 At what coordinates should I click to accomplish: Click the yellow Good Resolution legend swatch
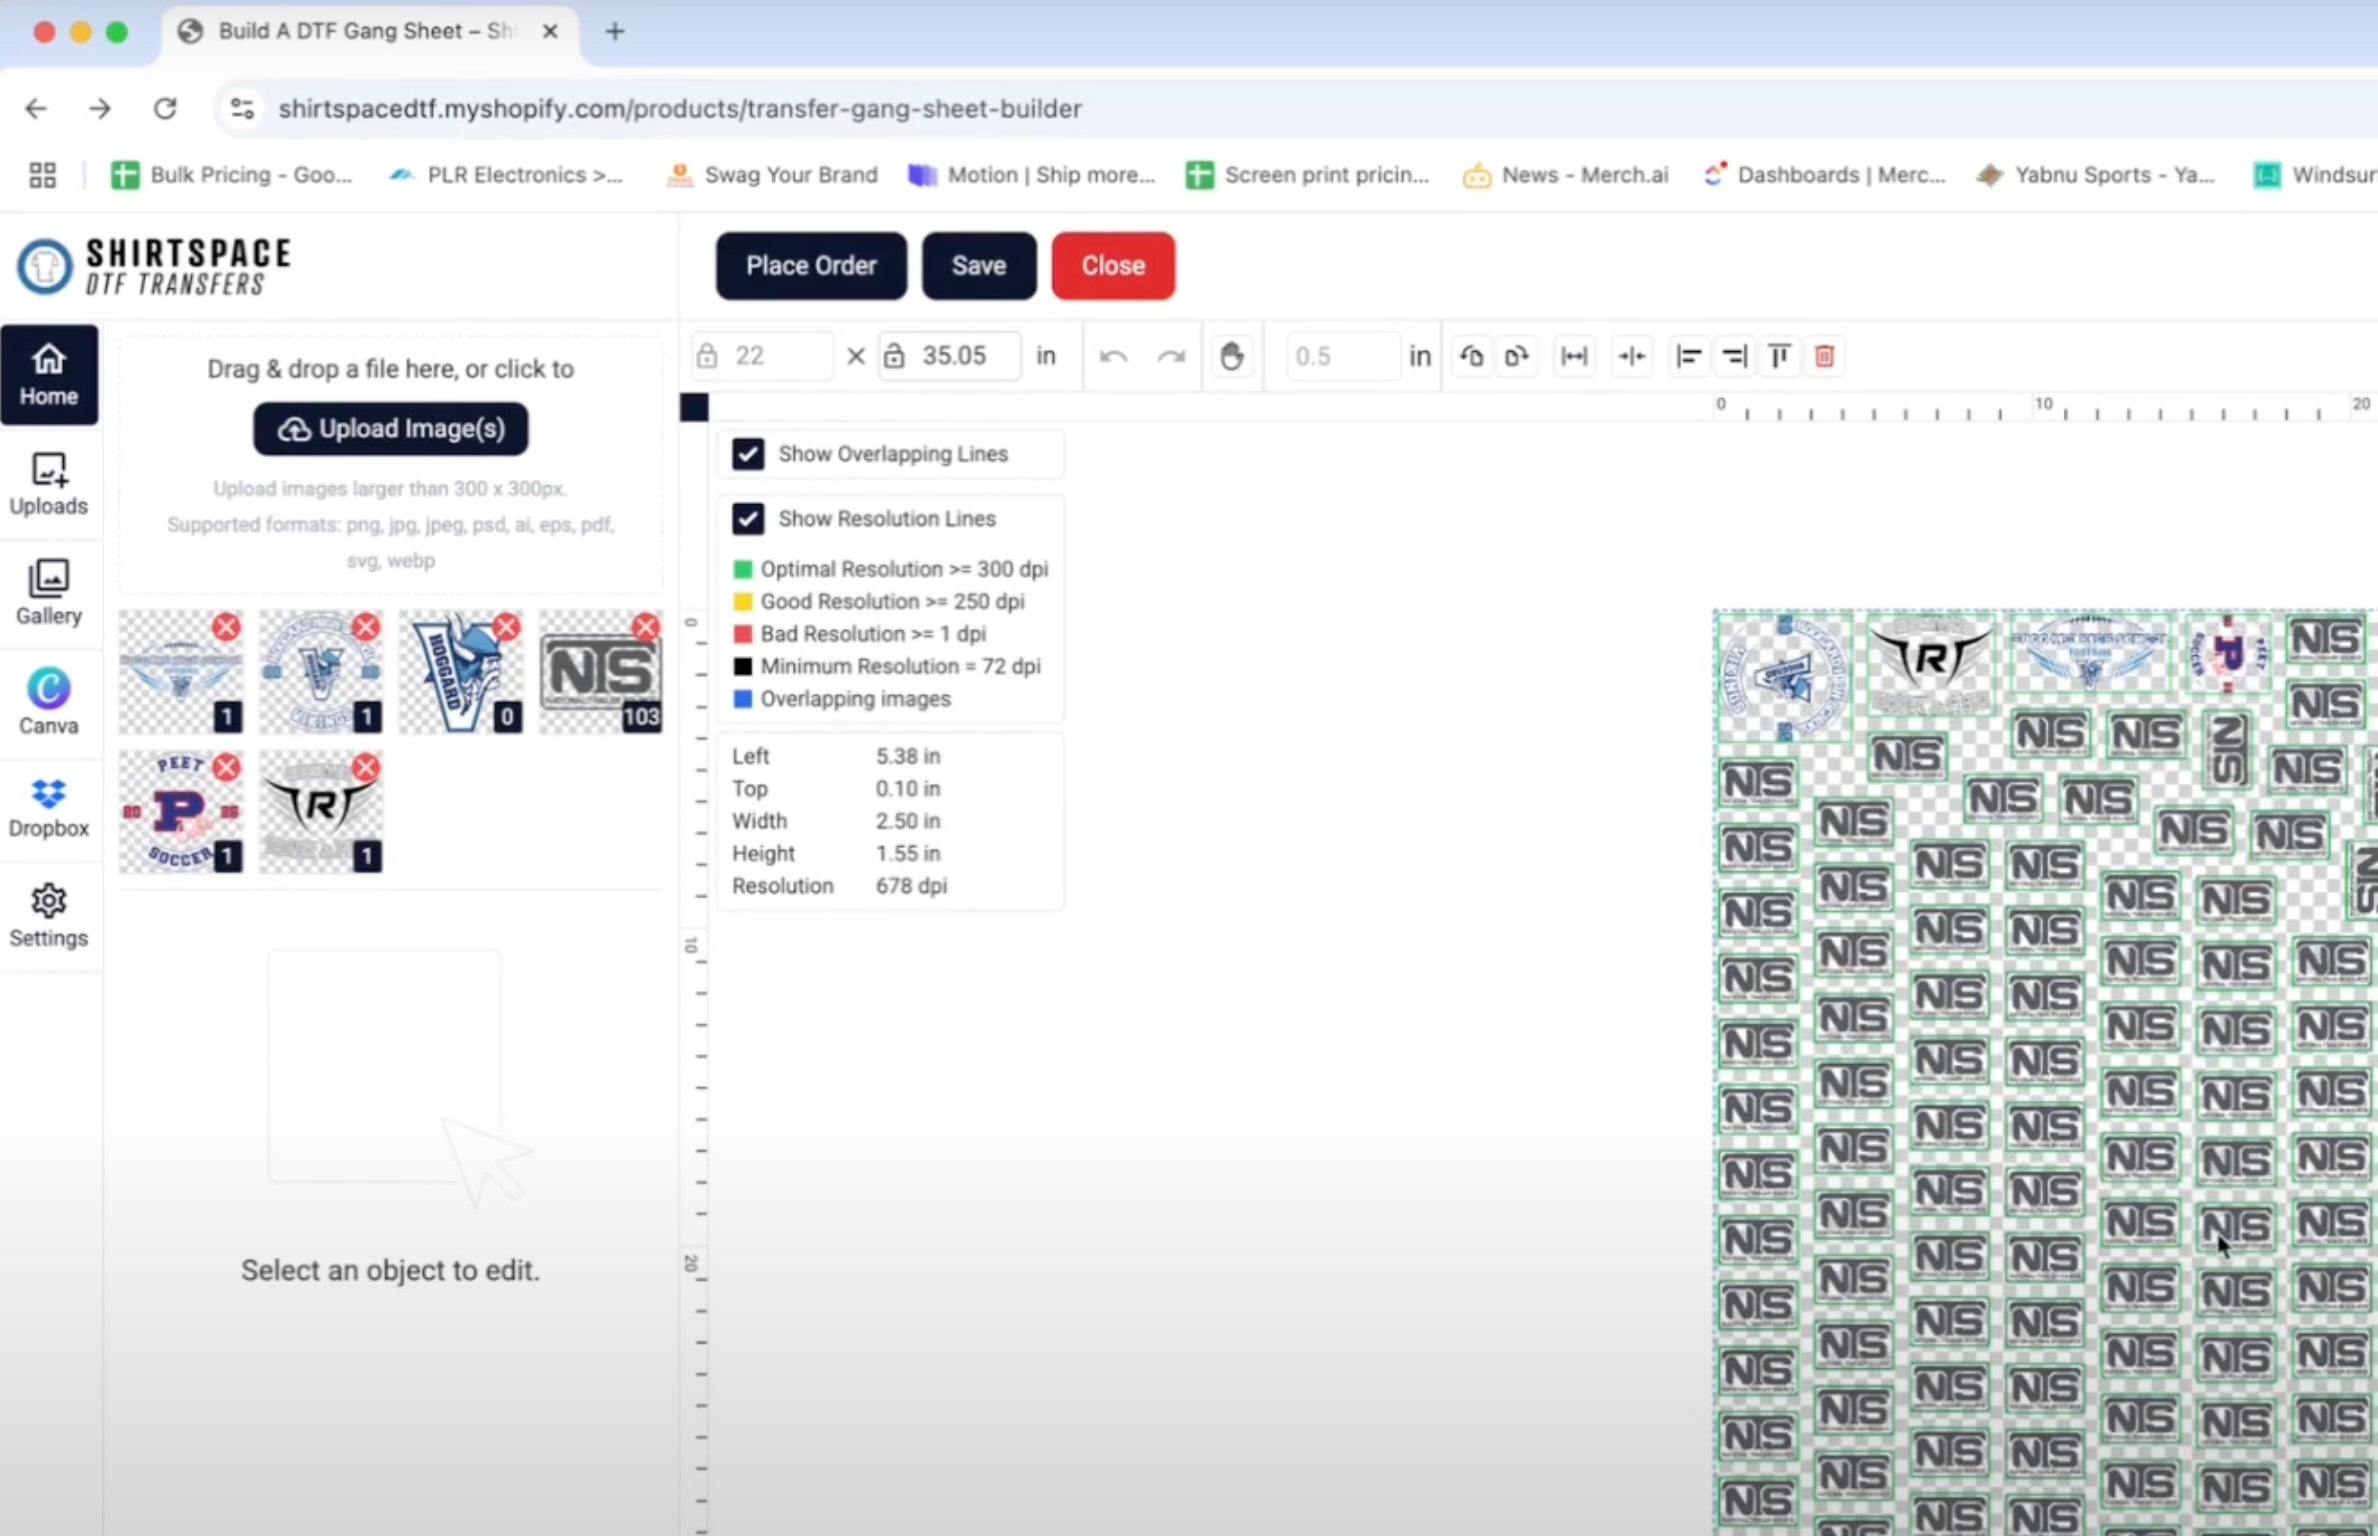[x=742, y=601]
